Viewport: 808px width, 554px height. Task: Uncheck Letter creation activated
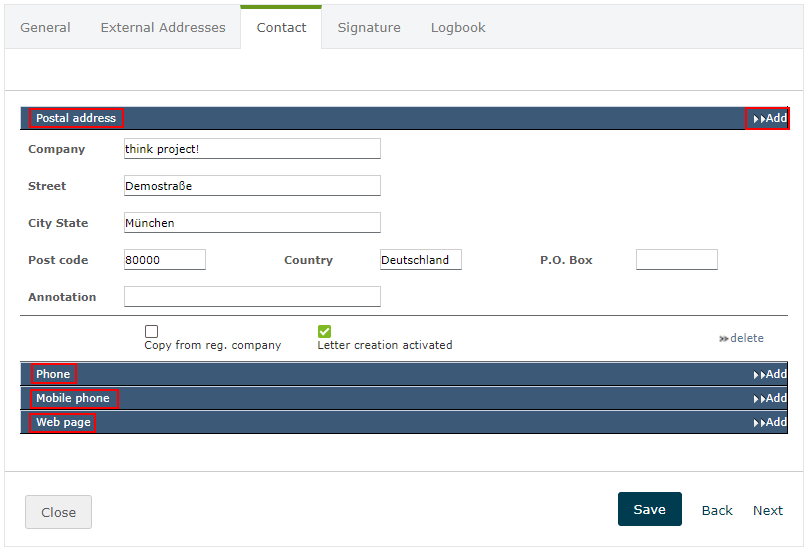point(324,331)
